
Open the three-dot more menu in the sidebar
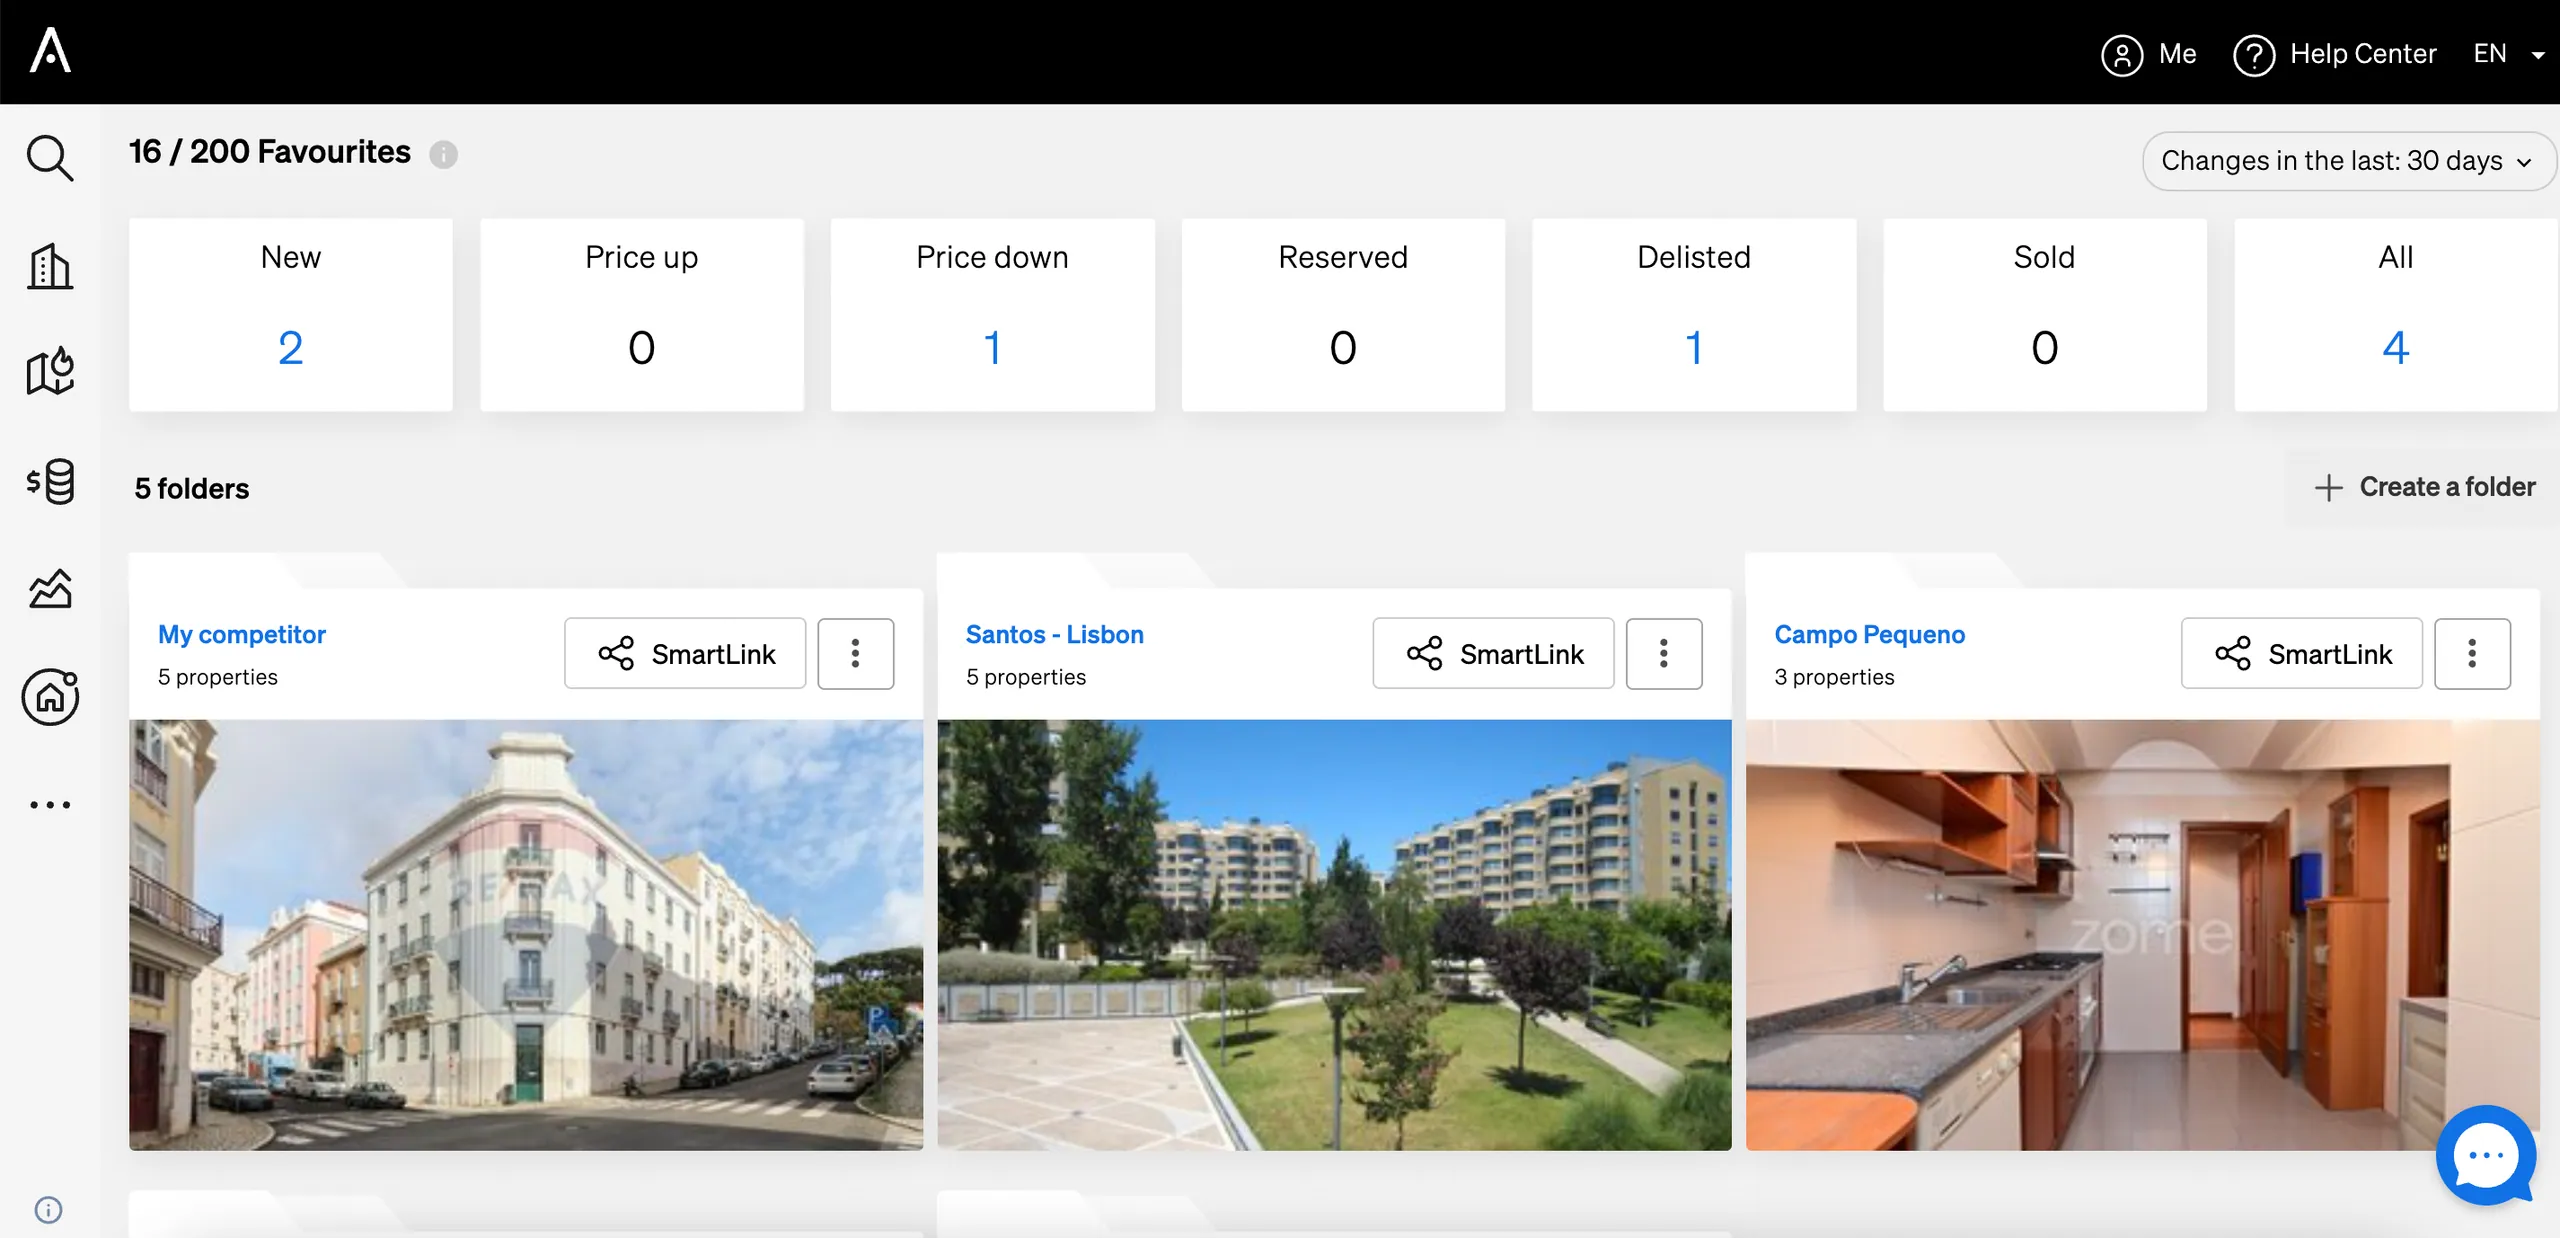pos(50,805)
